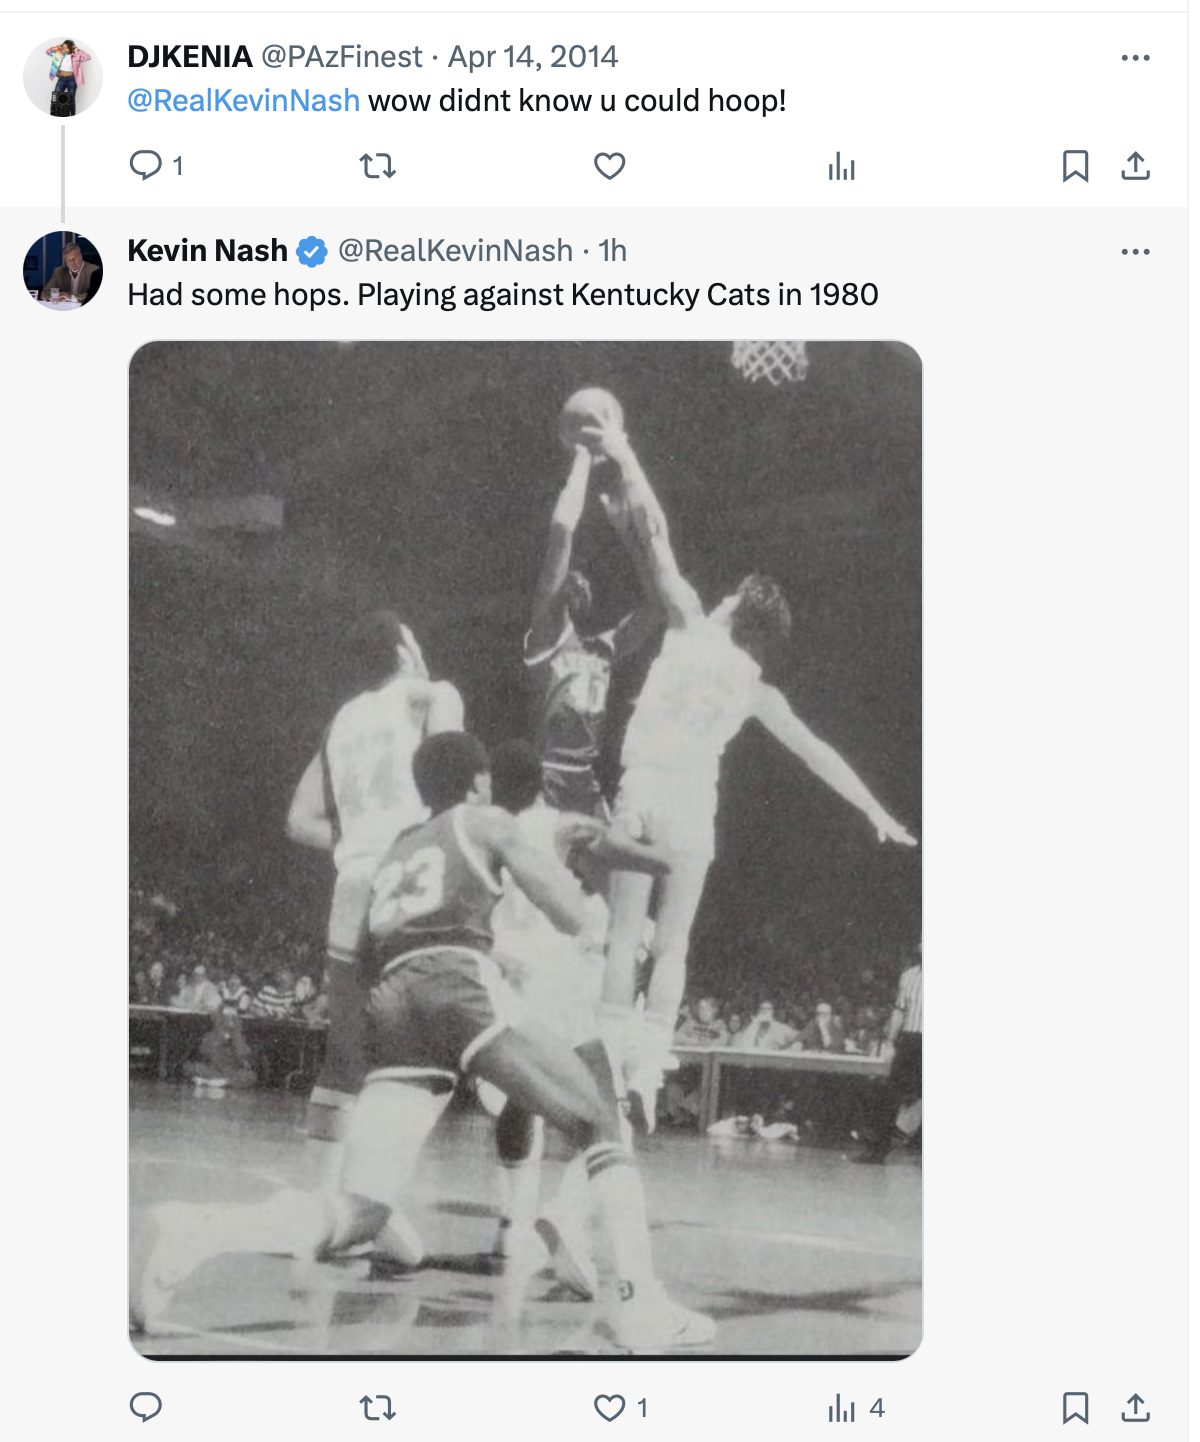Click the Kevin Nash display name

[207, 251]
